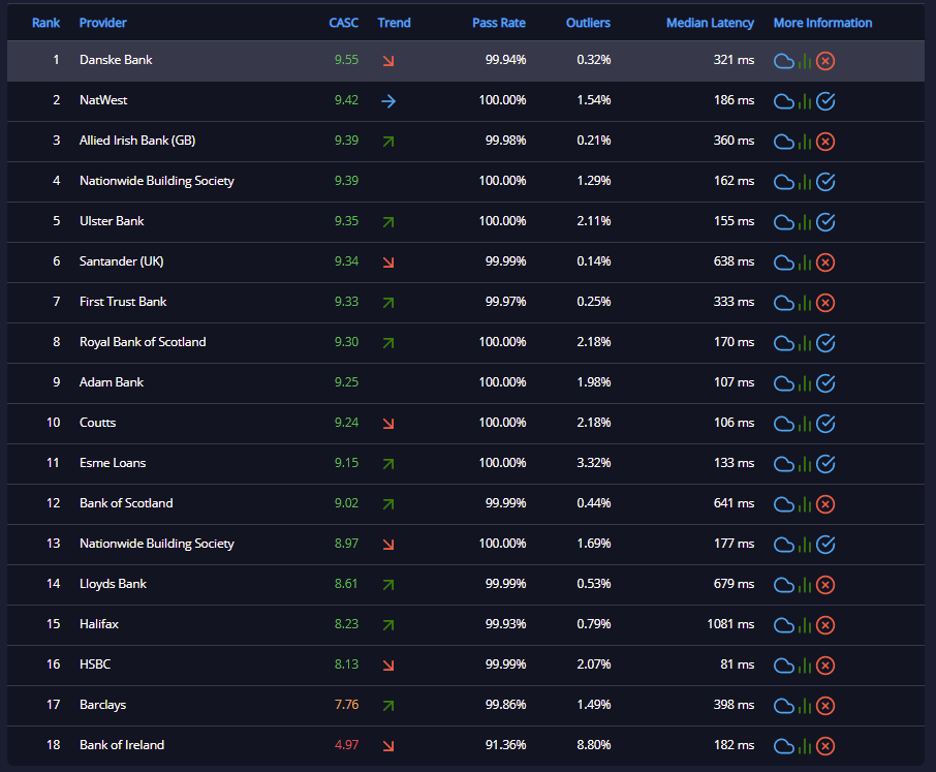Click the red X icon for HSBC

tap(825, 666)
